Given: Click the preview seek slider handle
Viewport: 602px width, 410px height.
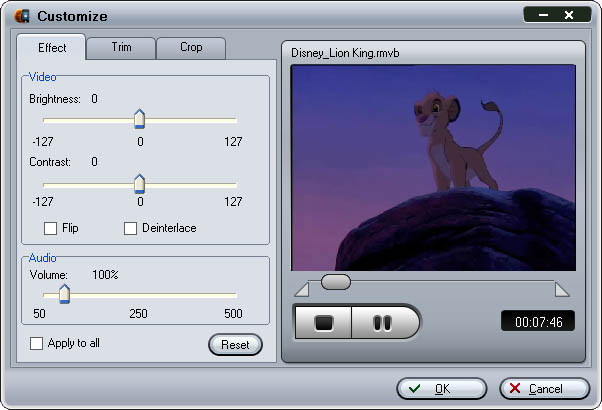Looking at the screenshot, I should pyautogui.click(x=336, y=282).
